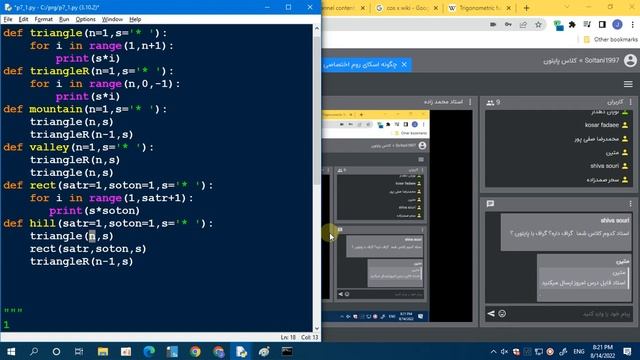
Task: Click the 'def hill' line in code
Action: 109,223
